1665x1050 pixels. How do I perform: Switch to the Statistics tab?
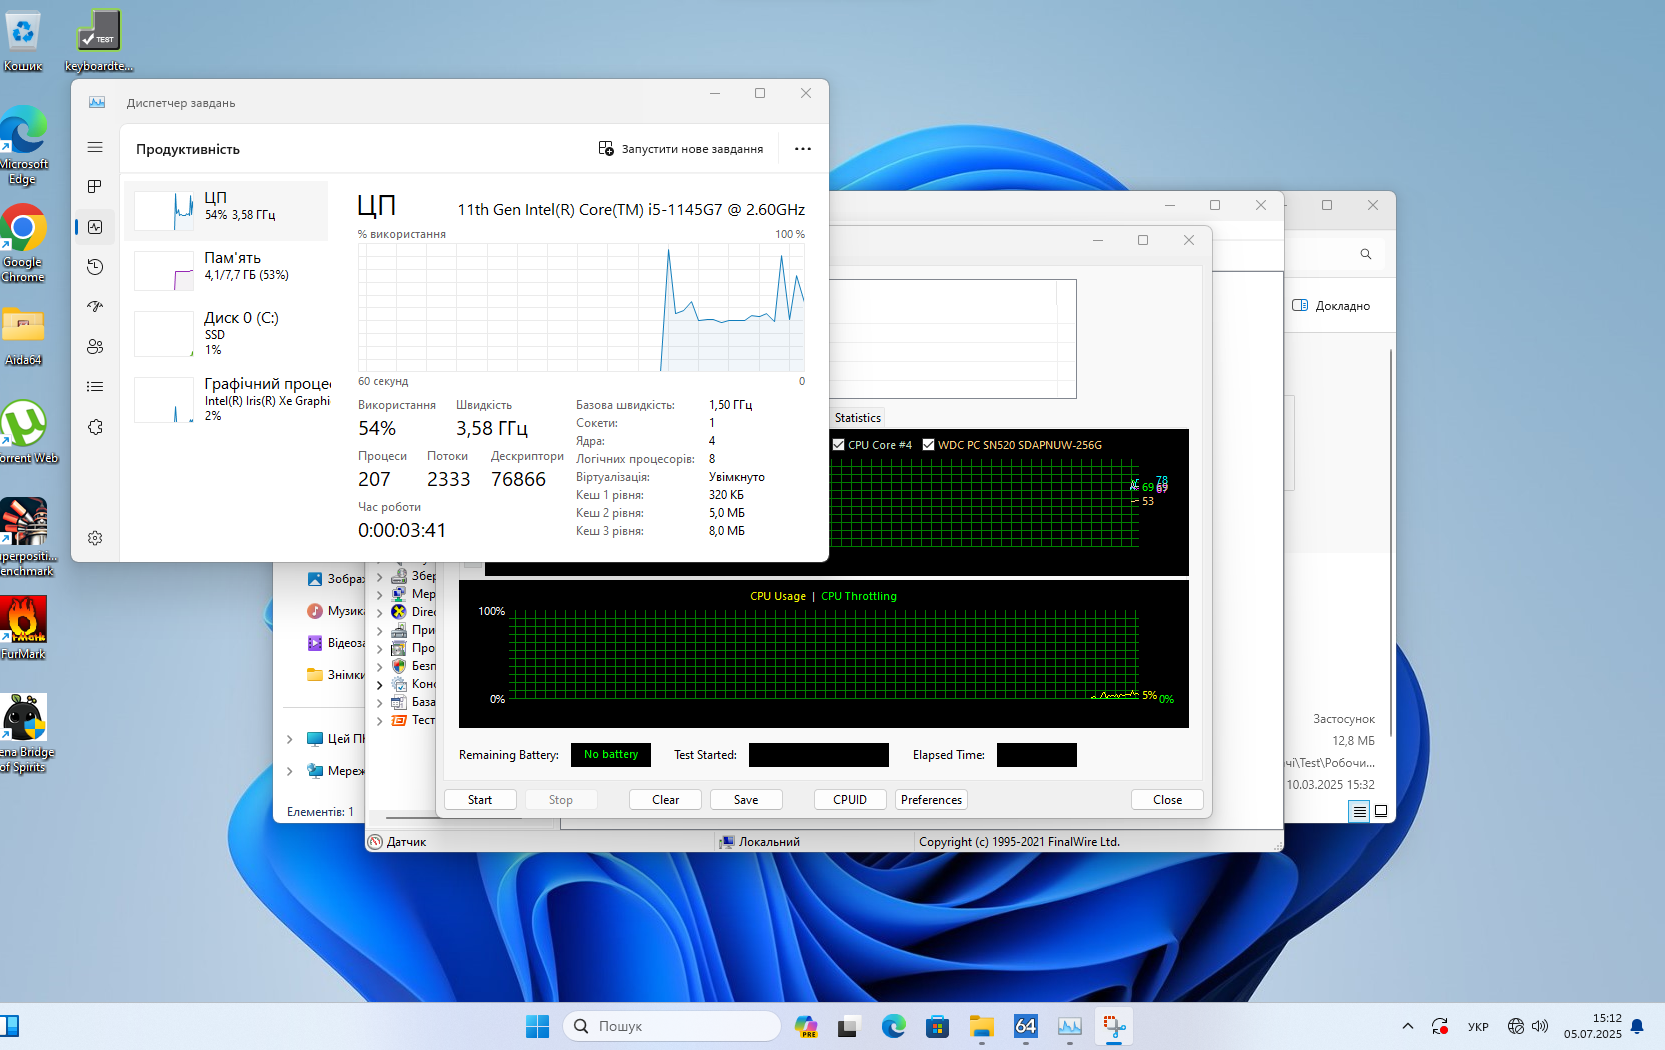tap(858, 418)
